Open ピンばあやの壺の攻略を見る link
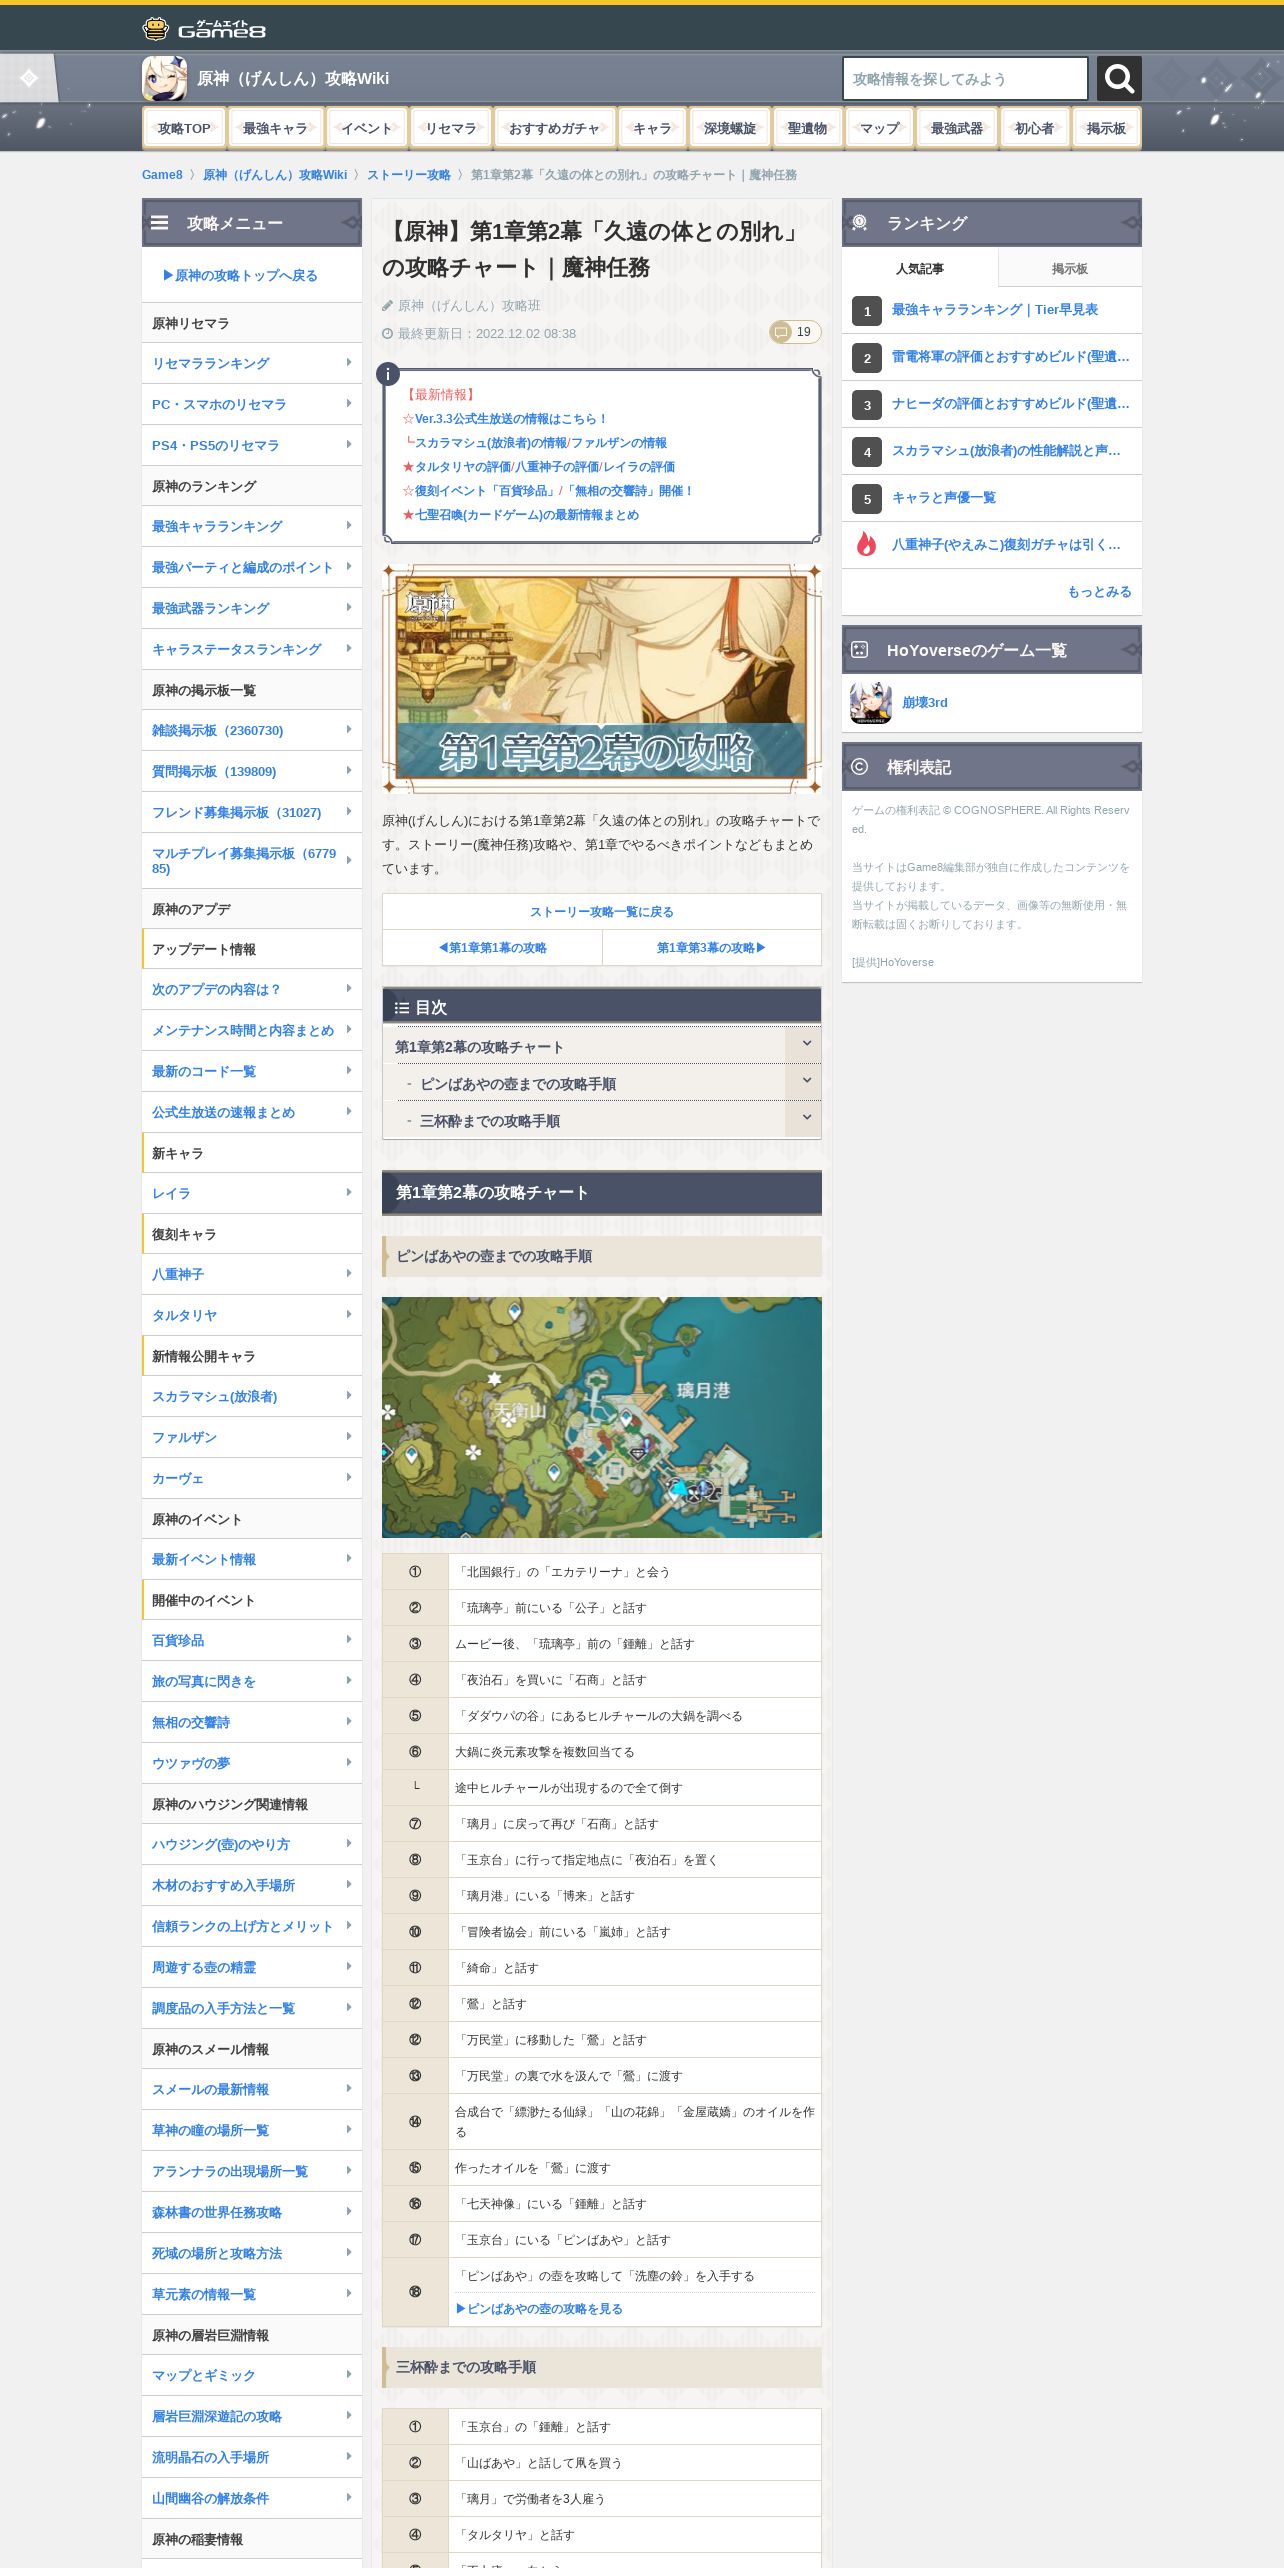Image resolution: width=1284 pixels, height=2568 pixels. pos(539,2309)
